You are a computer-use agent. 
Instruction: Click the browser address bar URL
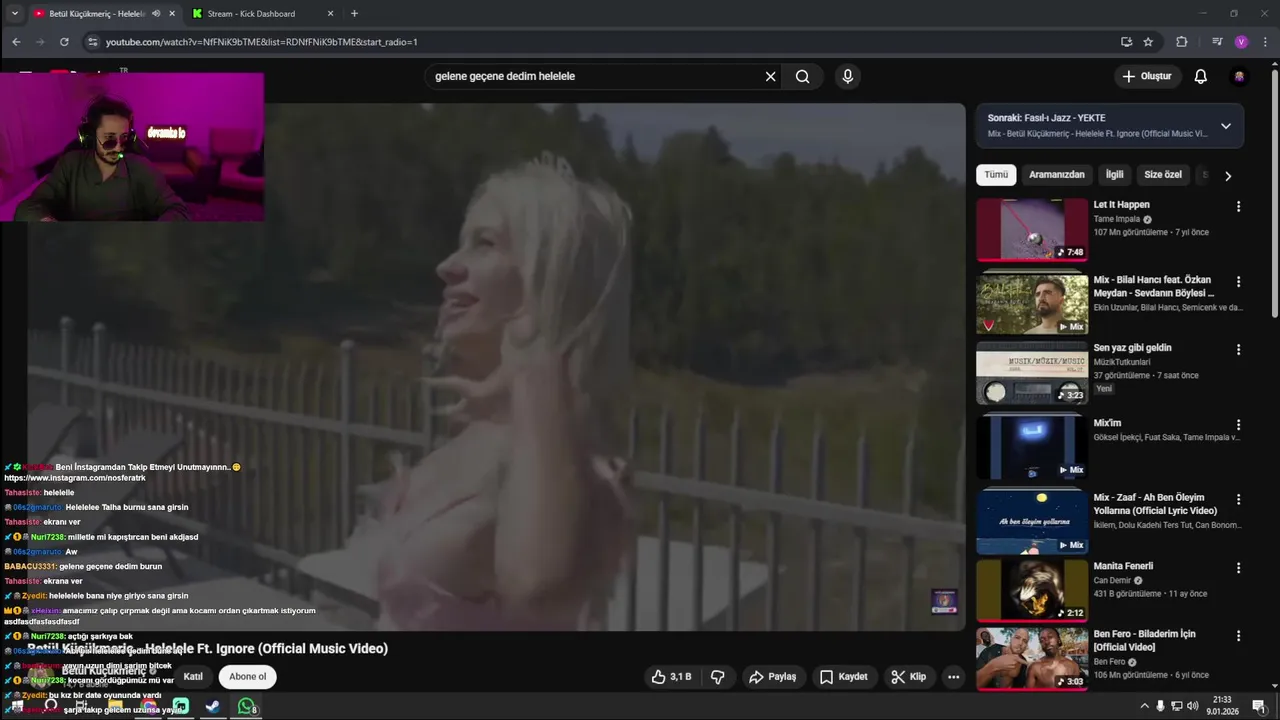[262, 42]
